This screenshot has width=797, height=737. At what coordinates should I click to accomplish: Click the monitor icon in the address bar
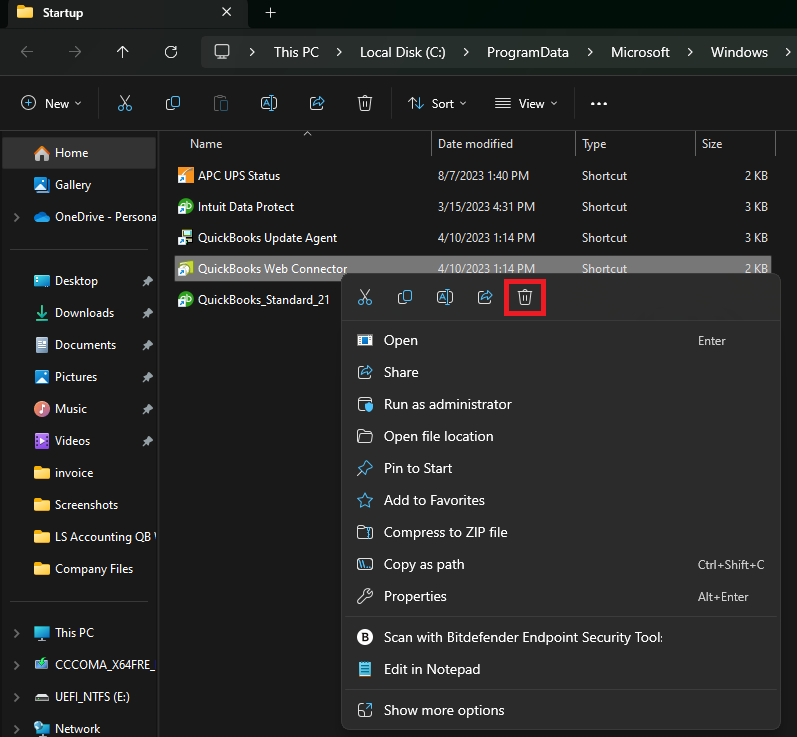point(222,52)
